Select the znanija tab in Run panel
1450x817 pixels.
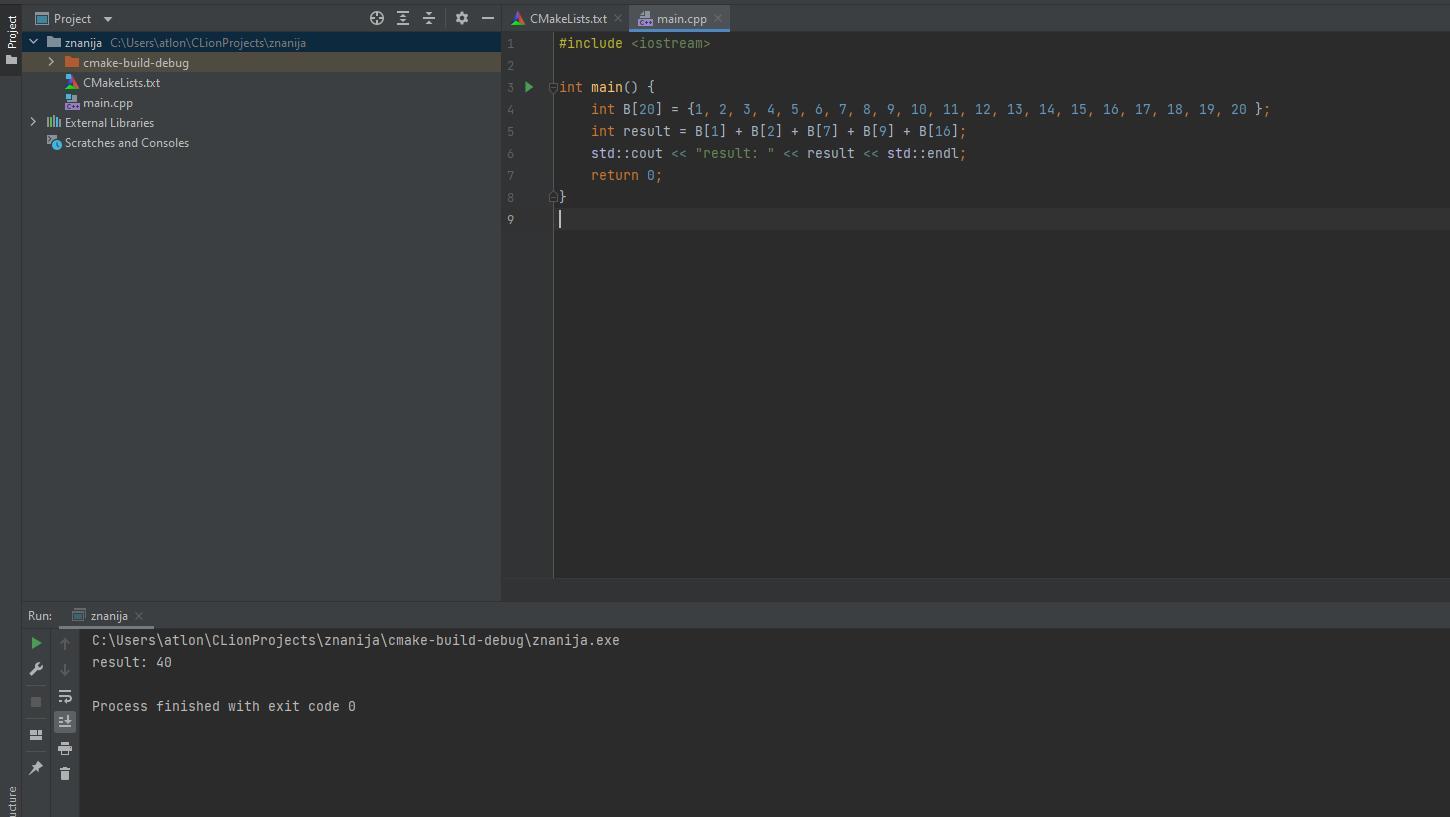pos(108,616)
